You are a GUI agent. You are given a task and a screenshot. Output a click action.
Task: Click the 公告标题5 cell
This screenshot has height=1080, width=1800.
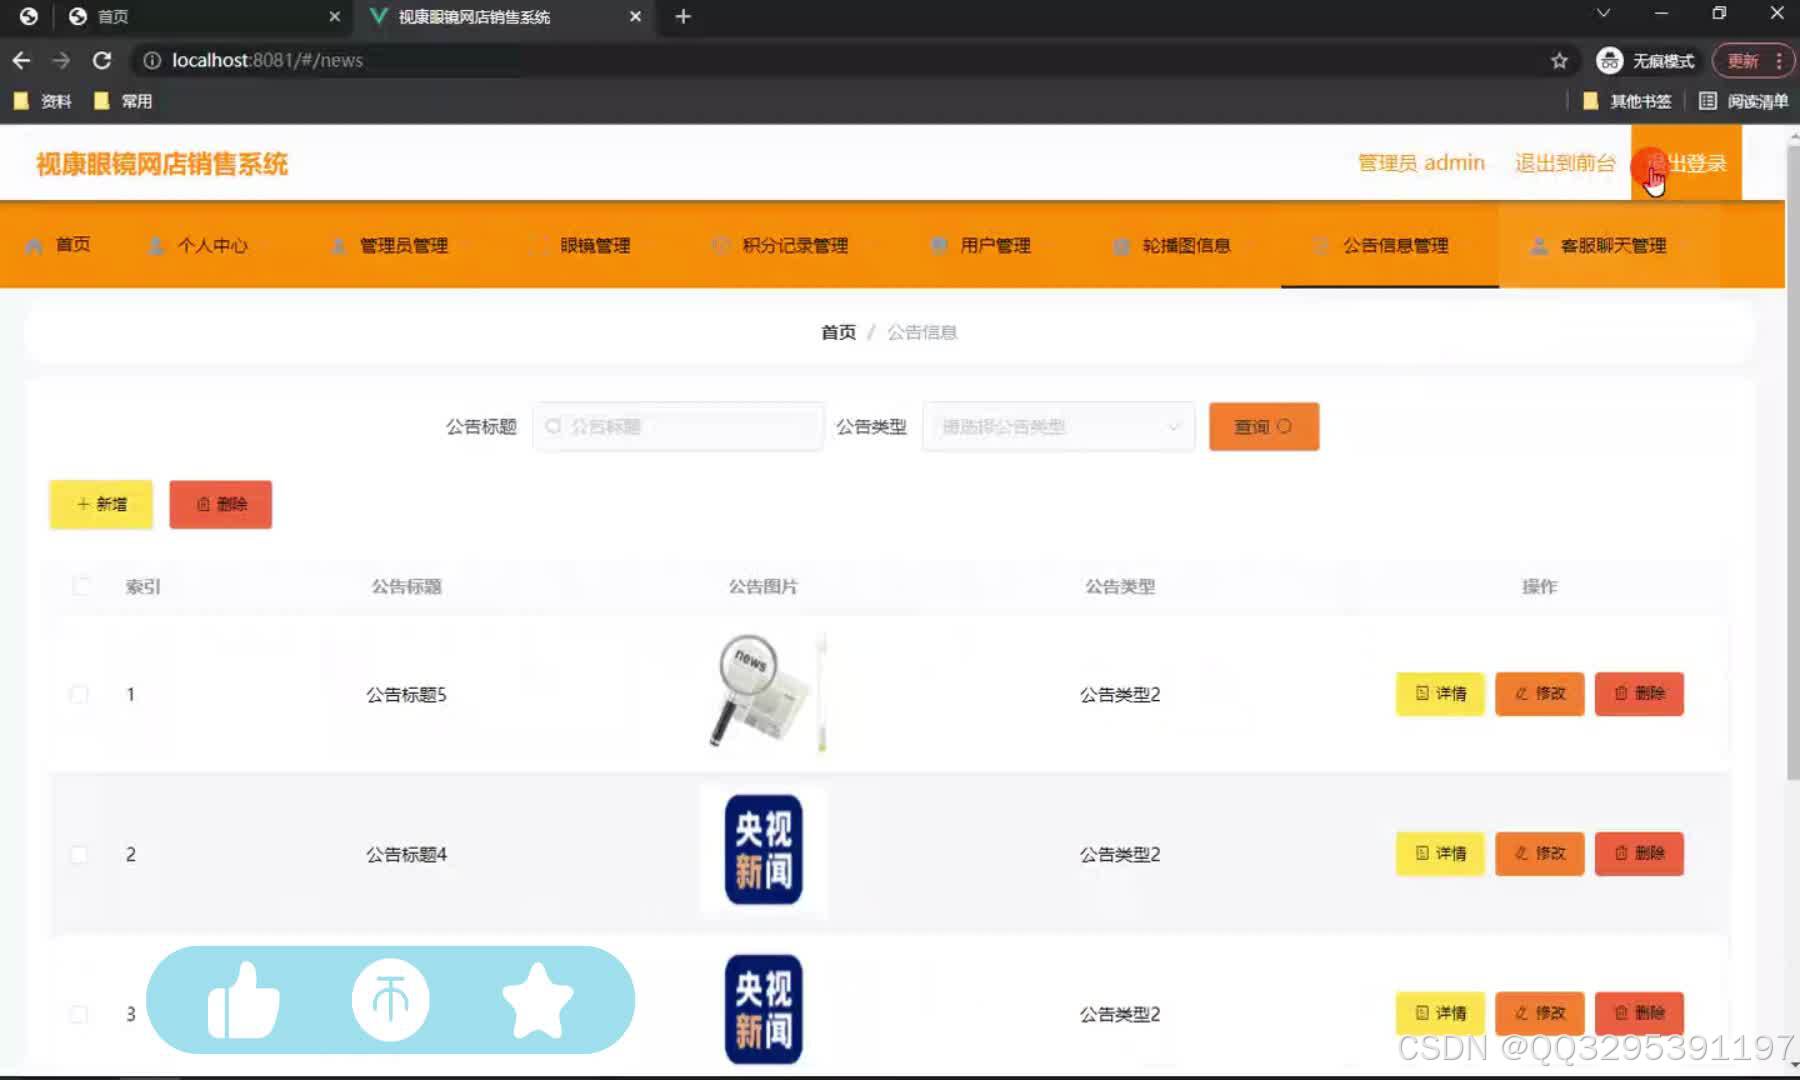point(406,694)
